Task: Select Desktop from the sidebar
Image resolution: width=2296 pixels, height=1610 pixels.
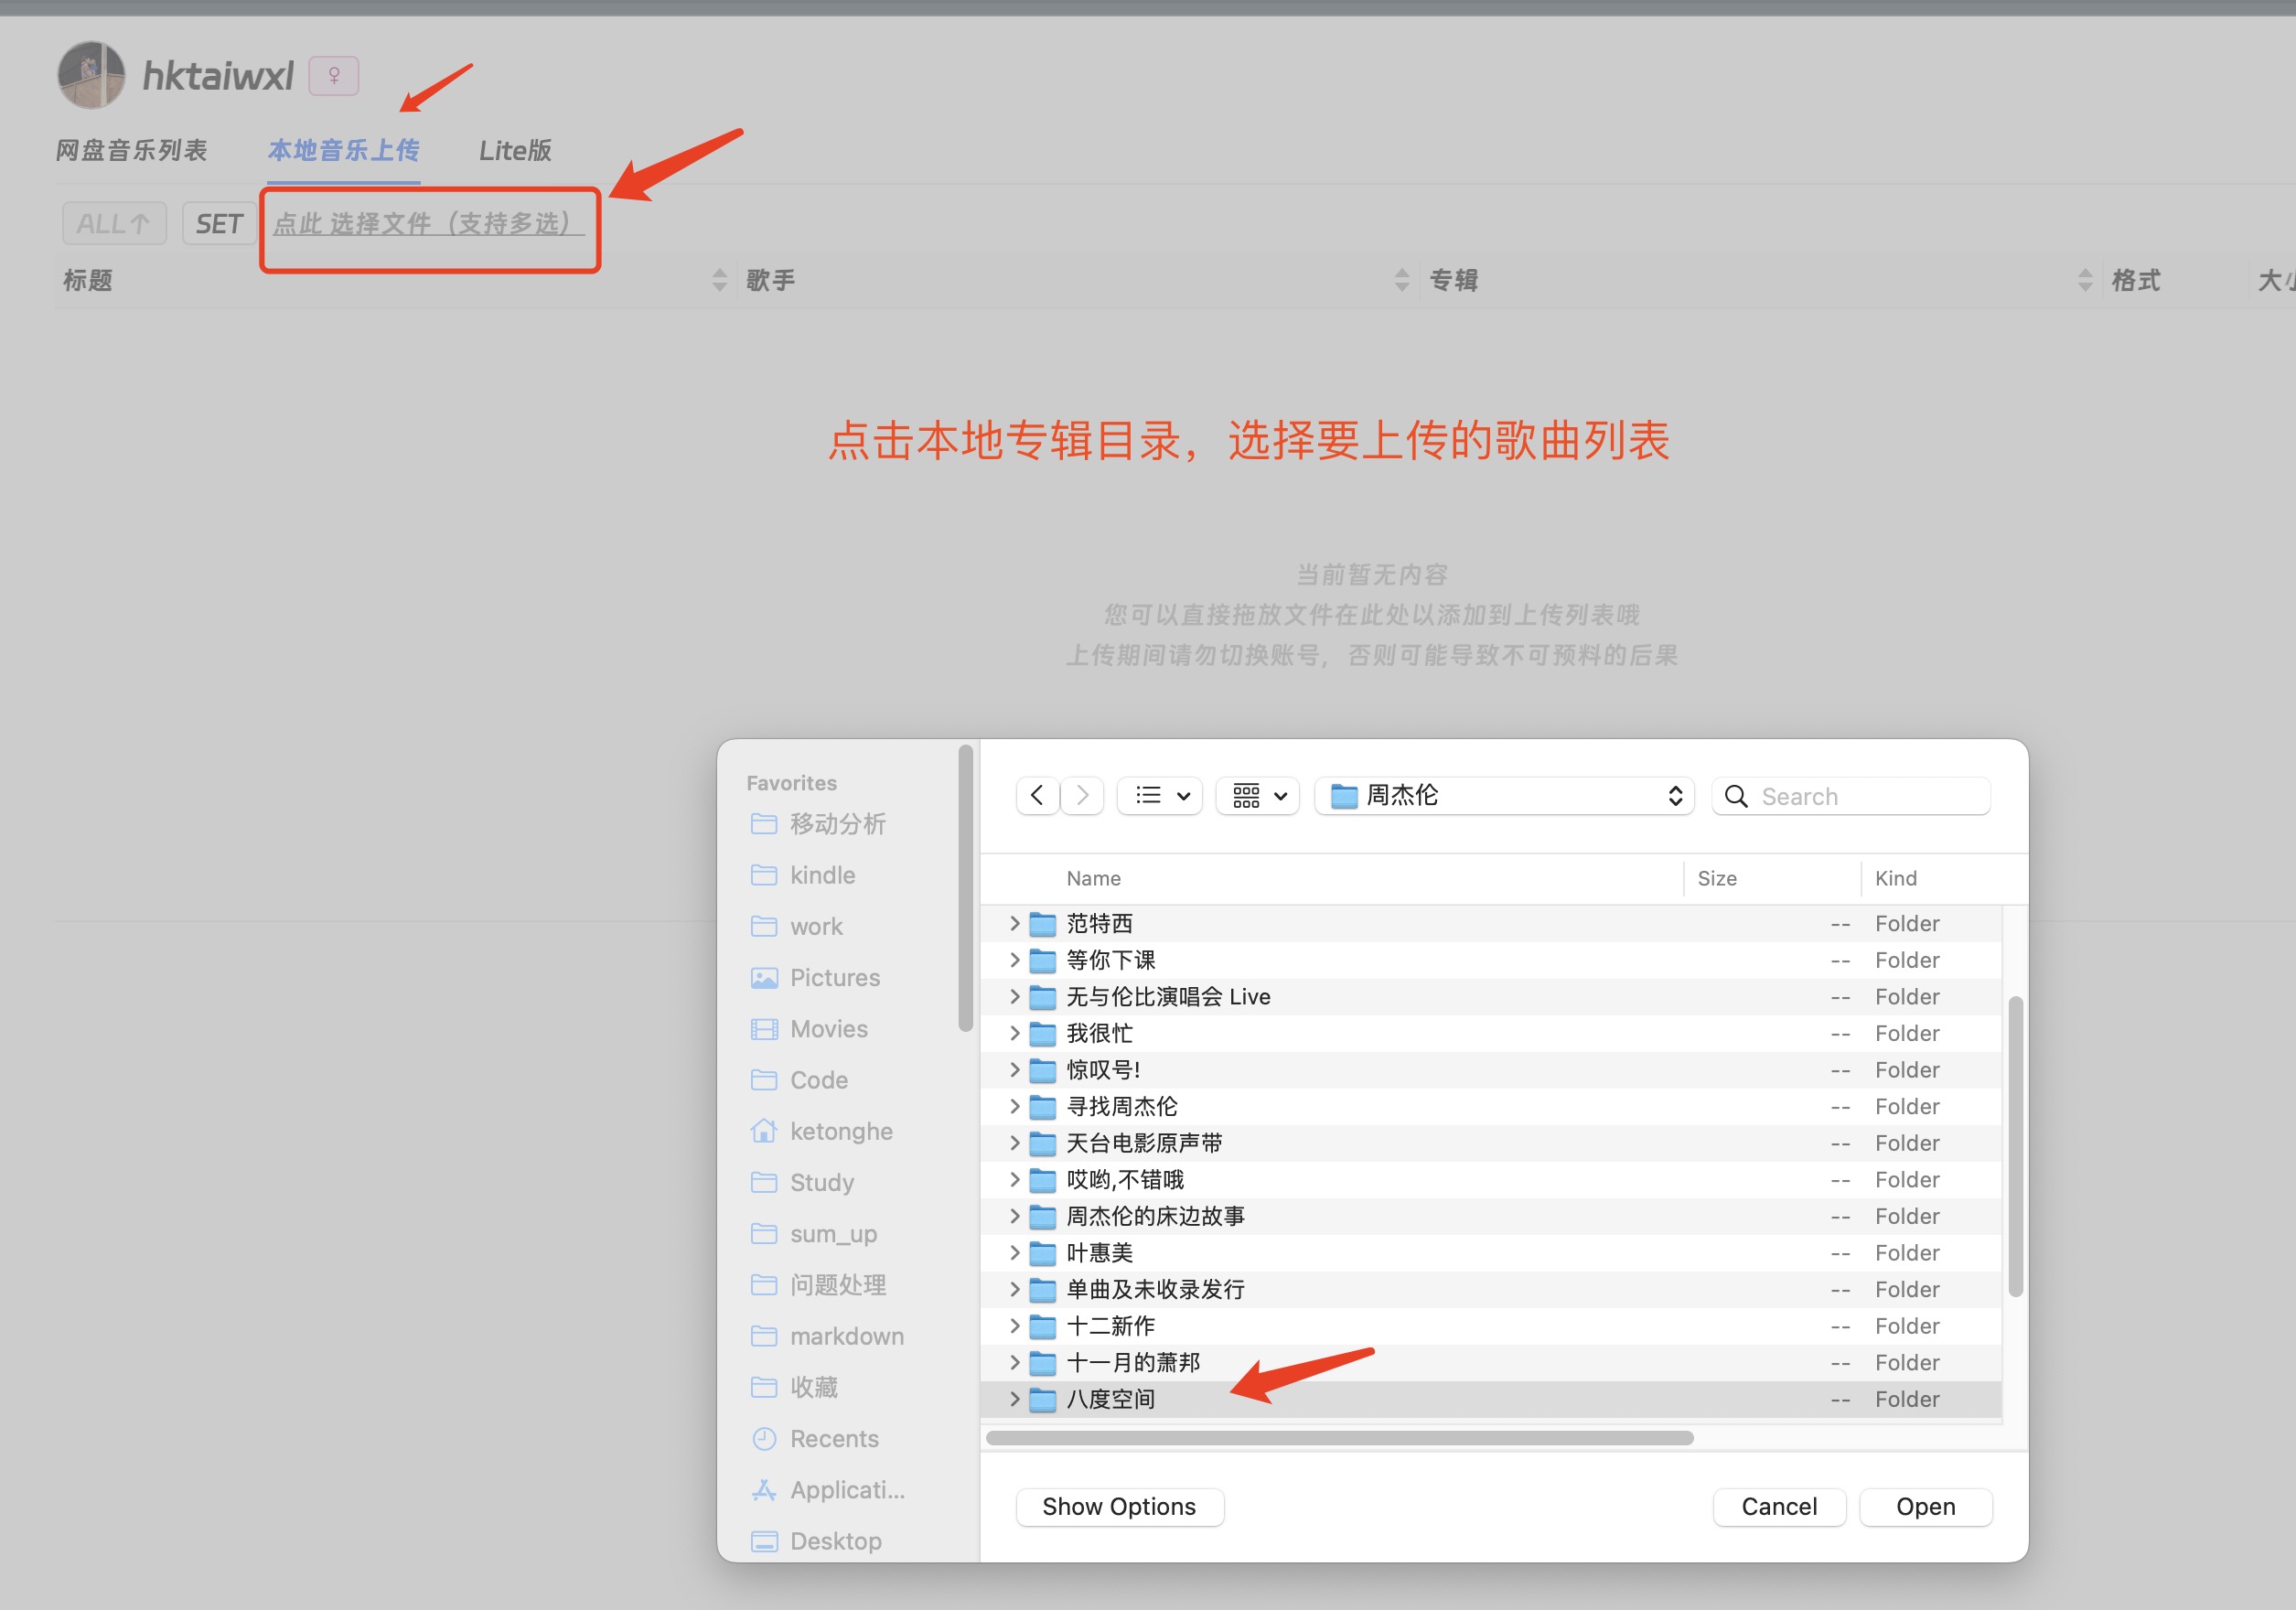Action: (x=835, y=1540)
